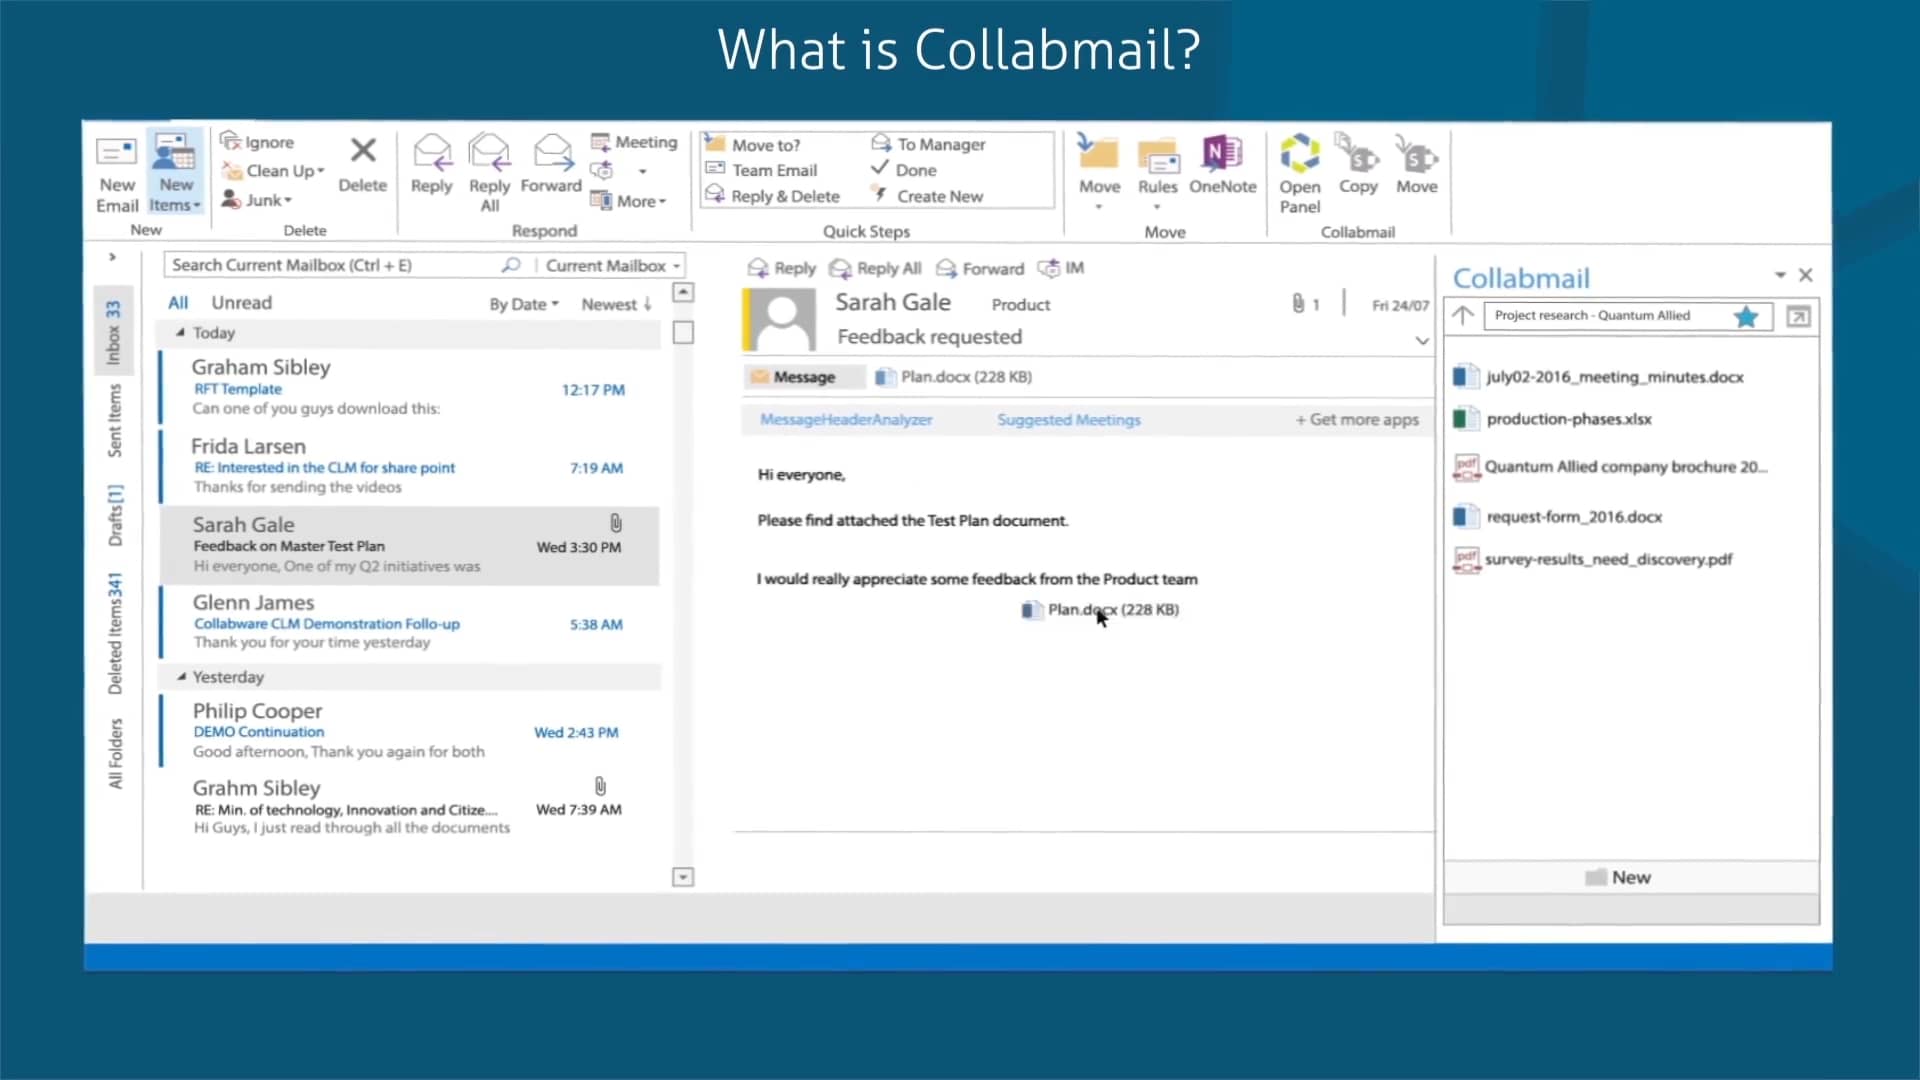This screenshot has height=1080, width=1920.
Task: Click the Move icon in Collabmail group
Action: click(x=1417, y=165)
